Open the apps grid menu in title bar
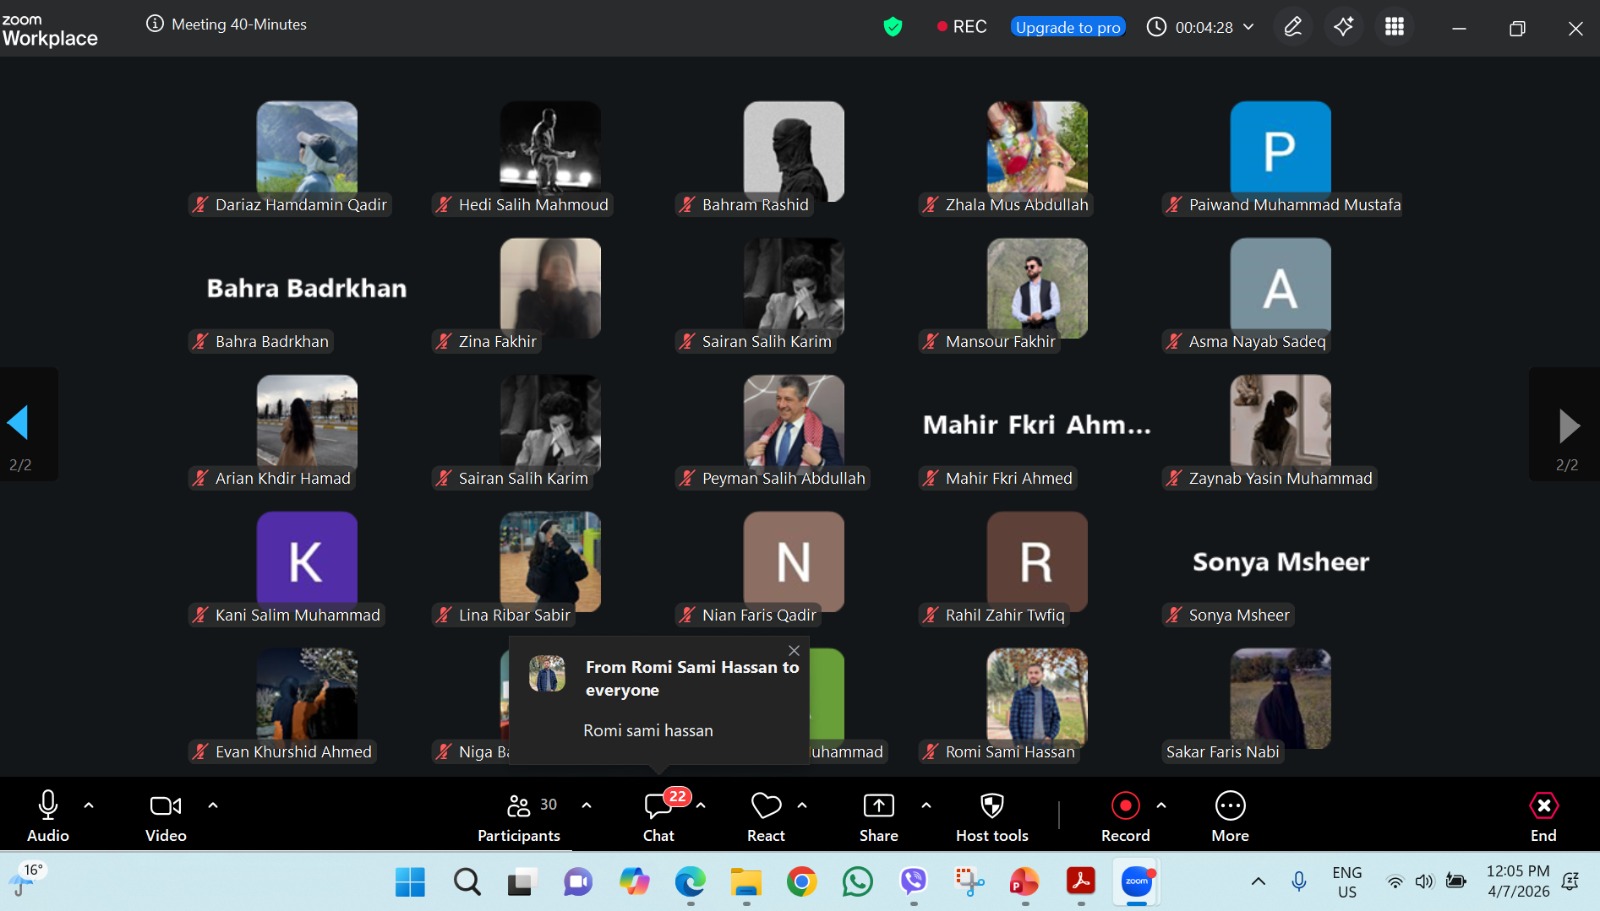The width and height of the screenshot is (1600, 911). (x=1394, y=27)
